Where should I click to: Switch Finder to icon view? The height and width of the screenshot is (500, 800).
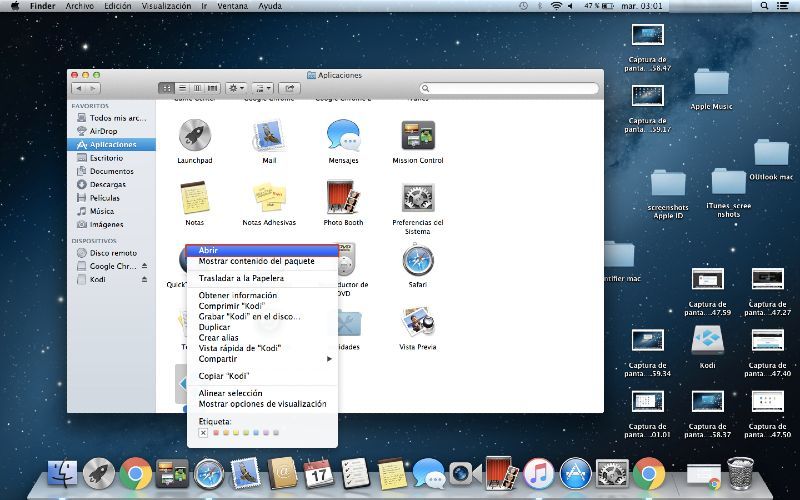pos(166,88)
